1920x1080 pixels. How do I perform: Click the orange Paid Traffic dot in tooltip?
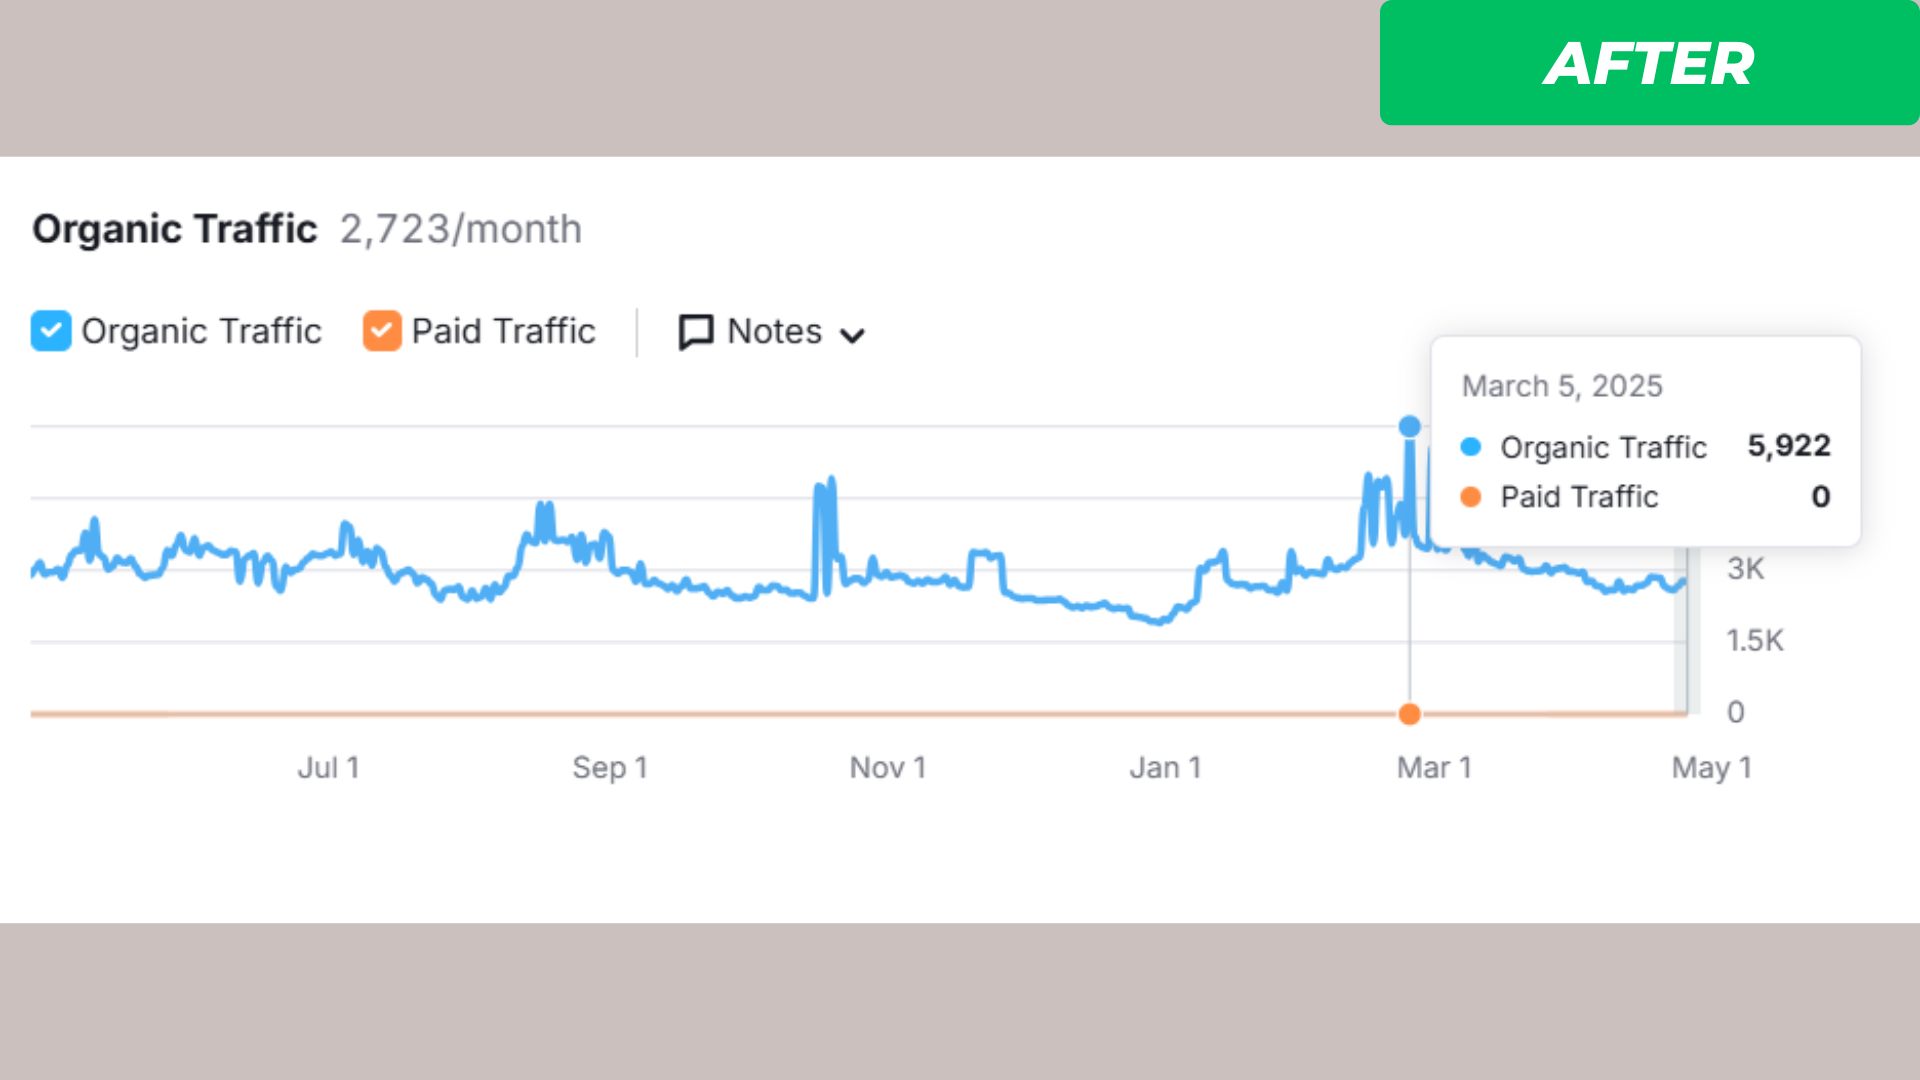1470,497
